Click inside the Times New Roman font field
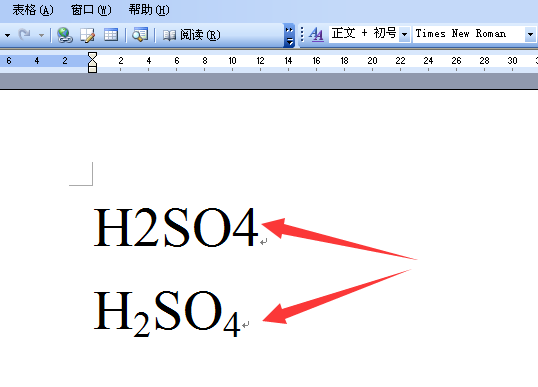The height and width of the screenshot is (387, 538). 469,34
